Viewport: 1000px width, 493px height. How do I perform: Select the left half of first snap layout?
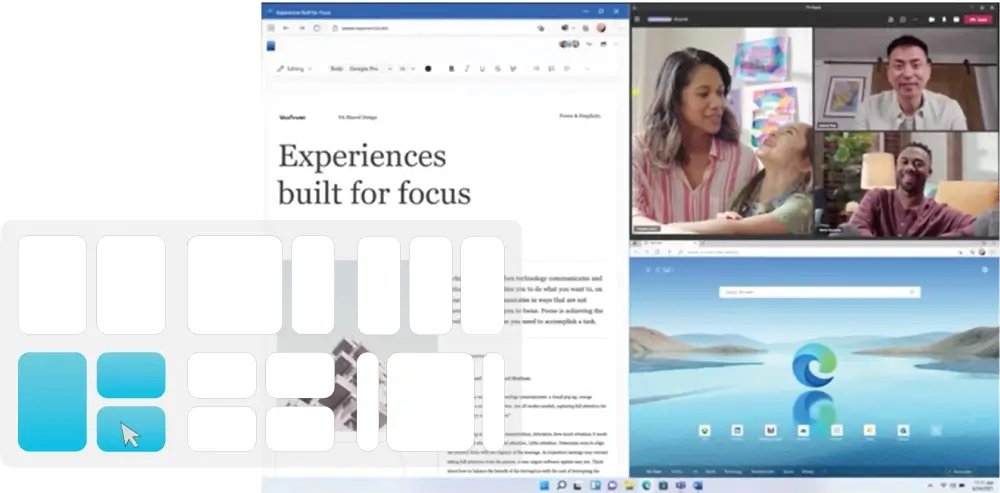coord(52,284)
